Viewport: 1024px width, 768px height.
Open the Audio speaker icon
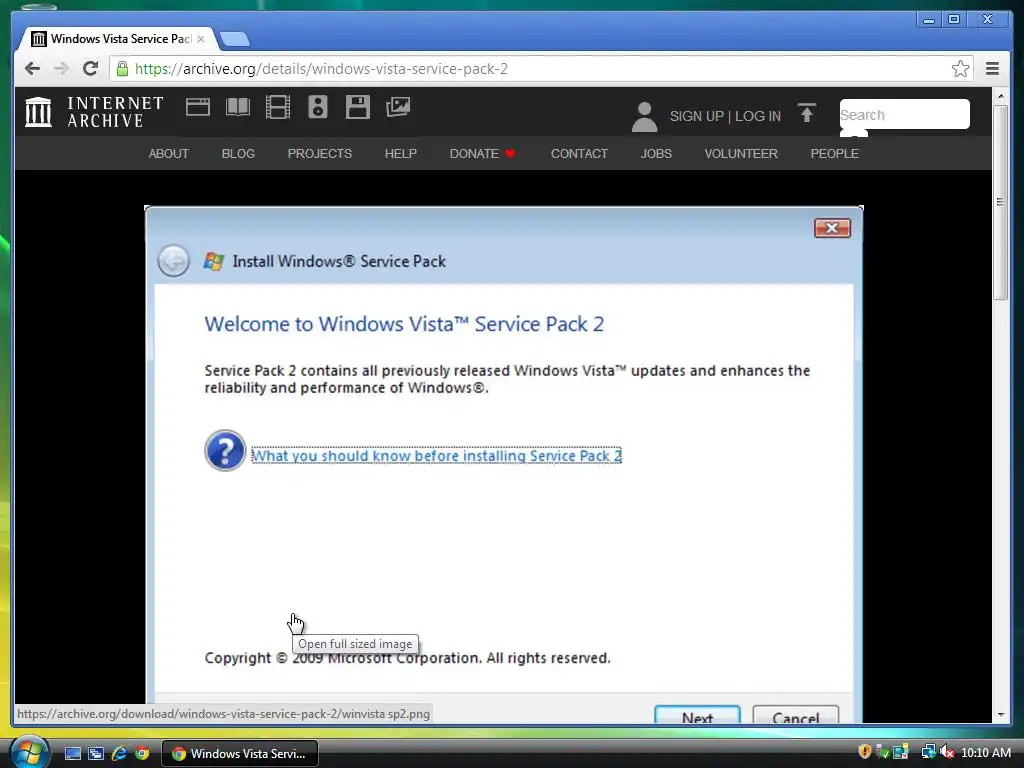pos(317,107)
